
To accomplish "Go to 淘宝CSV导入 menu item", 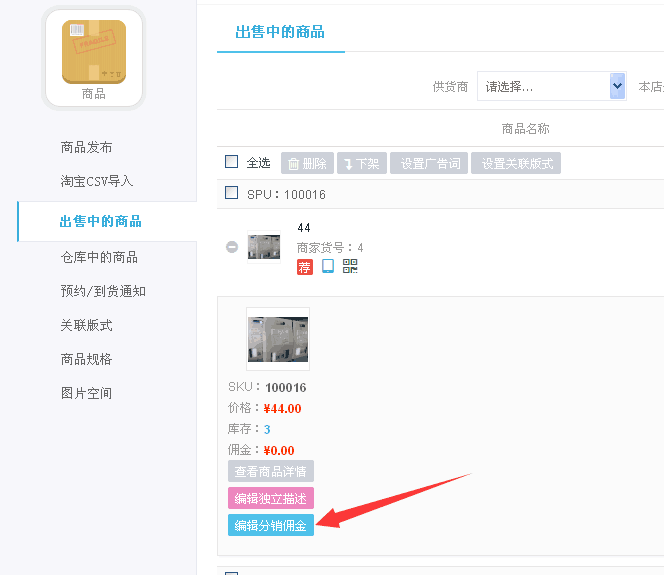I will coord(97,181).
